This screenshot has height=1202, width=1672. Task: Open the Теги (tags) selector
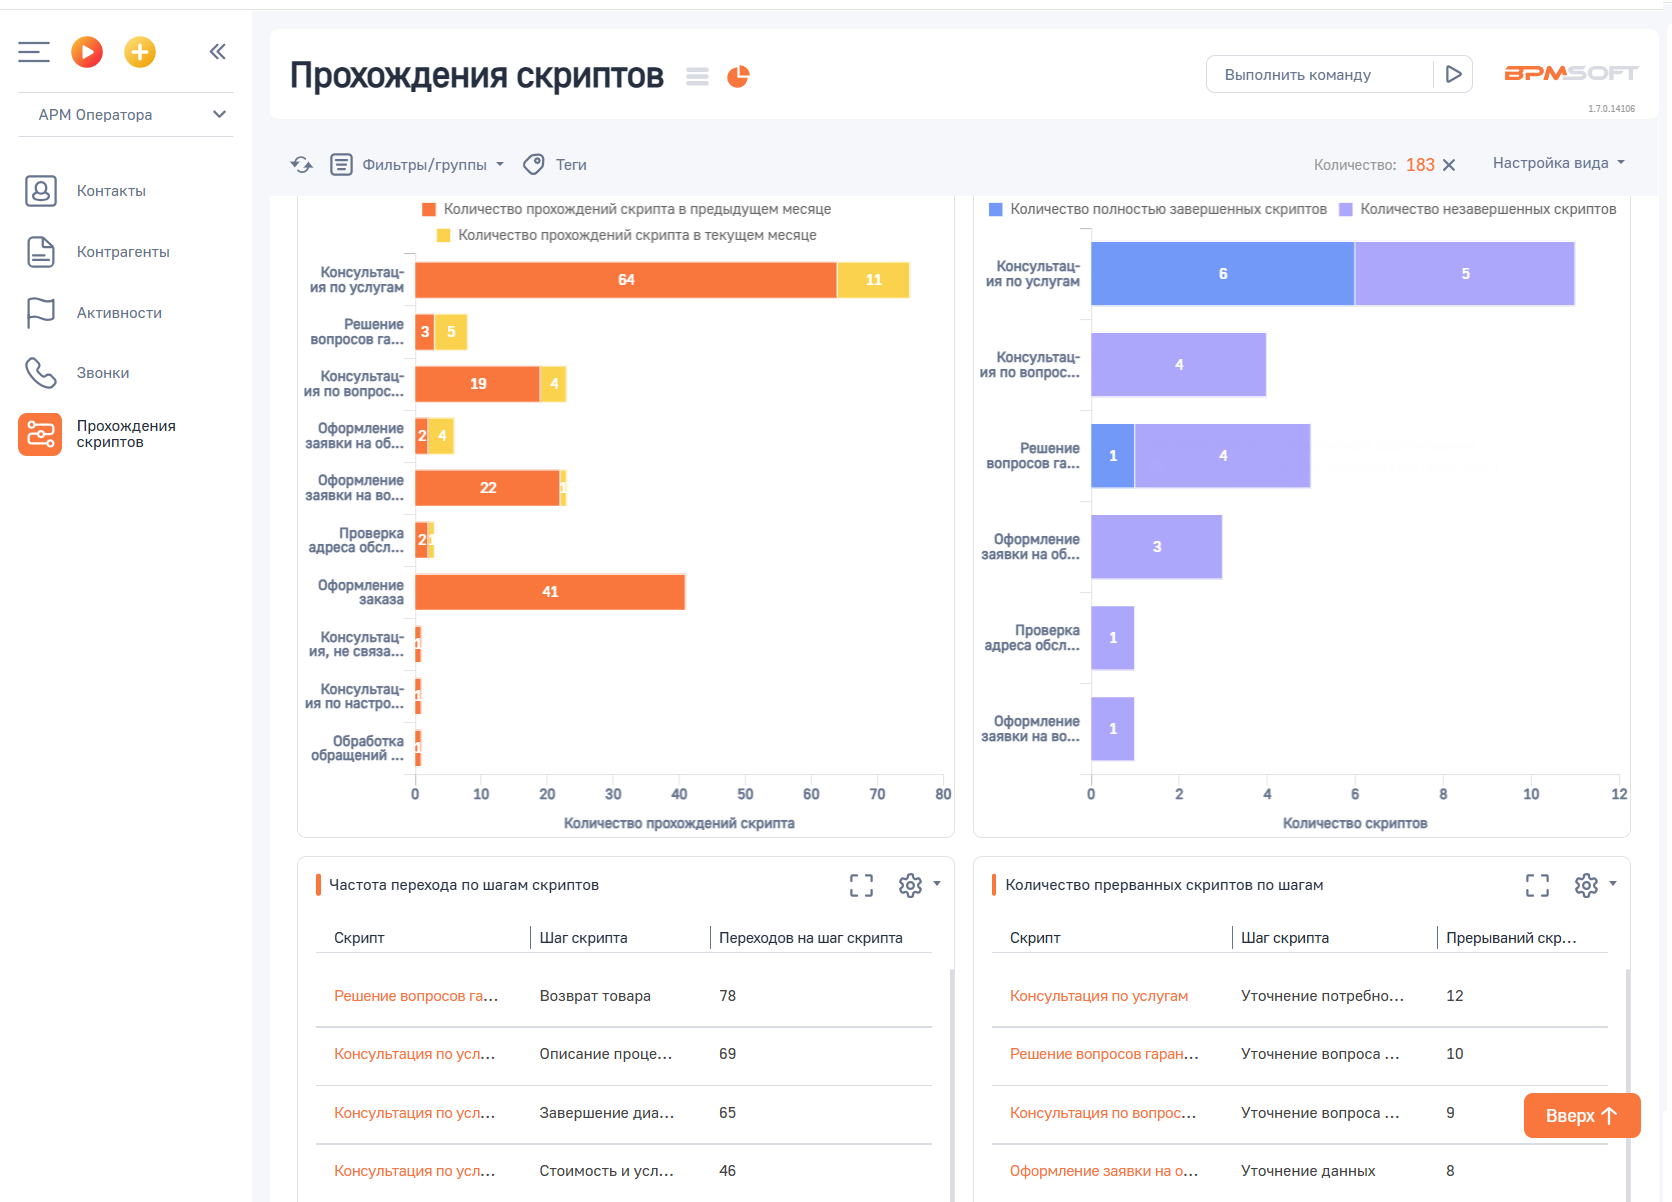554,164
